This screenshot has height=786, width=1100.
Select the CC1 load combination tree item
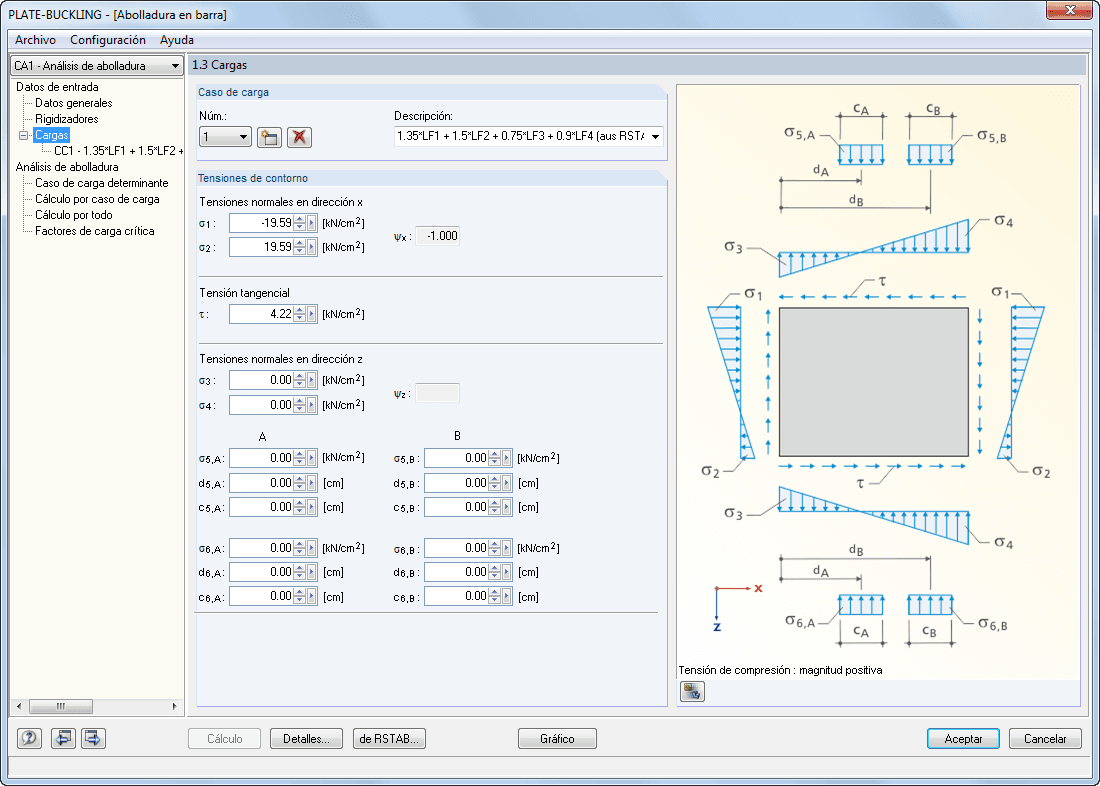coord(119,151)
